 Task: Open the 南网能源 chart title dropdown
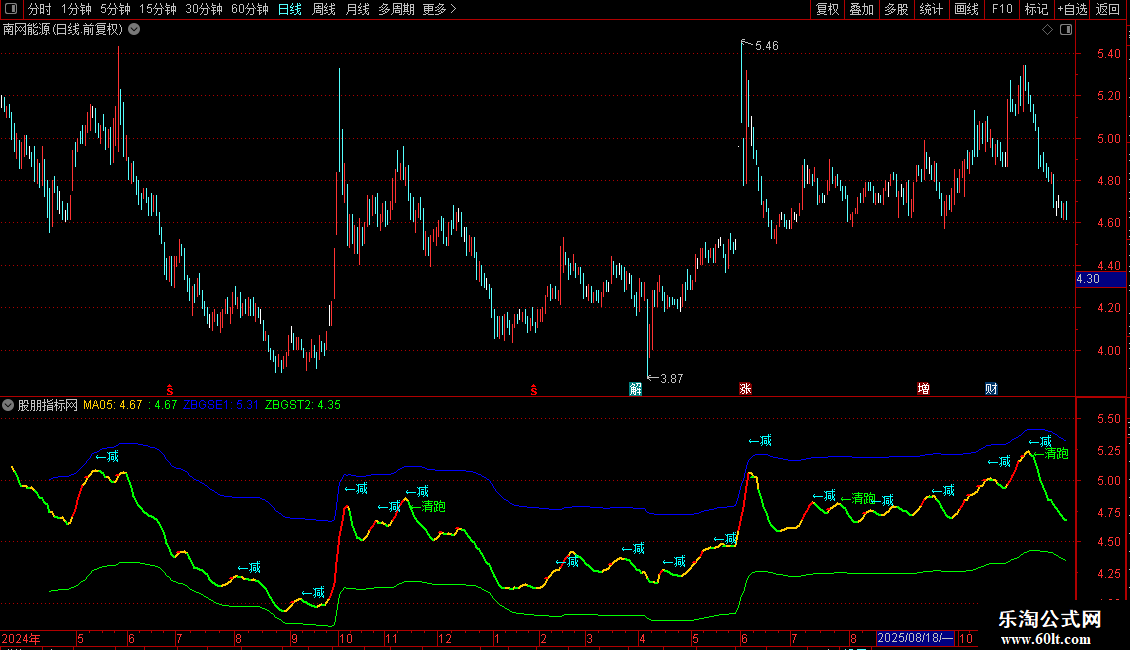point(134,30)
